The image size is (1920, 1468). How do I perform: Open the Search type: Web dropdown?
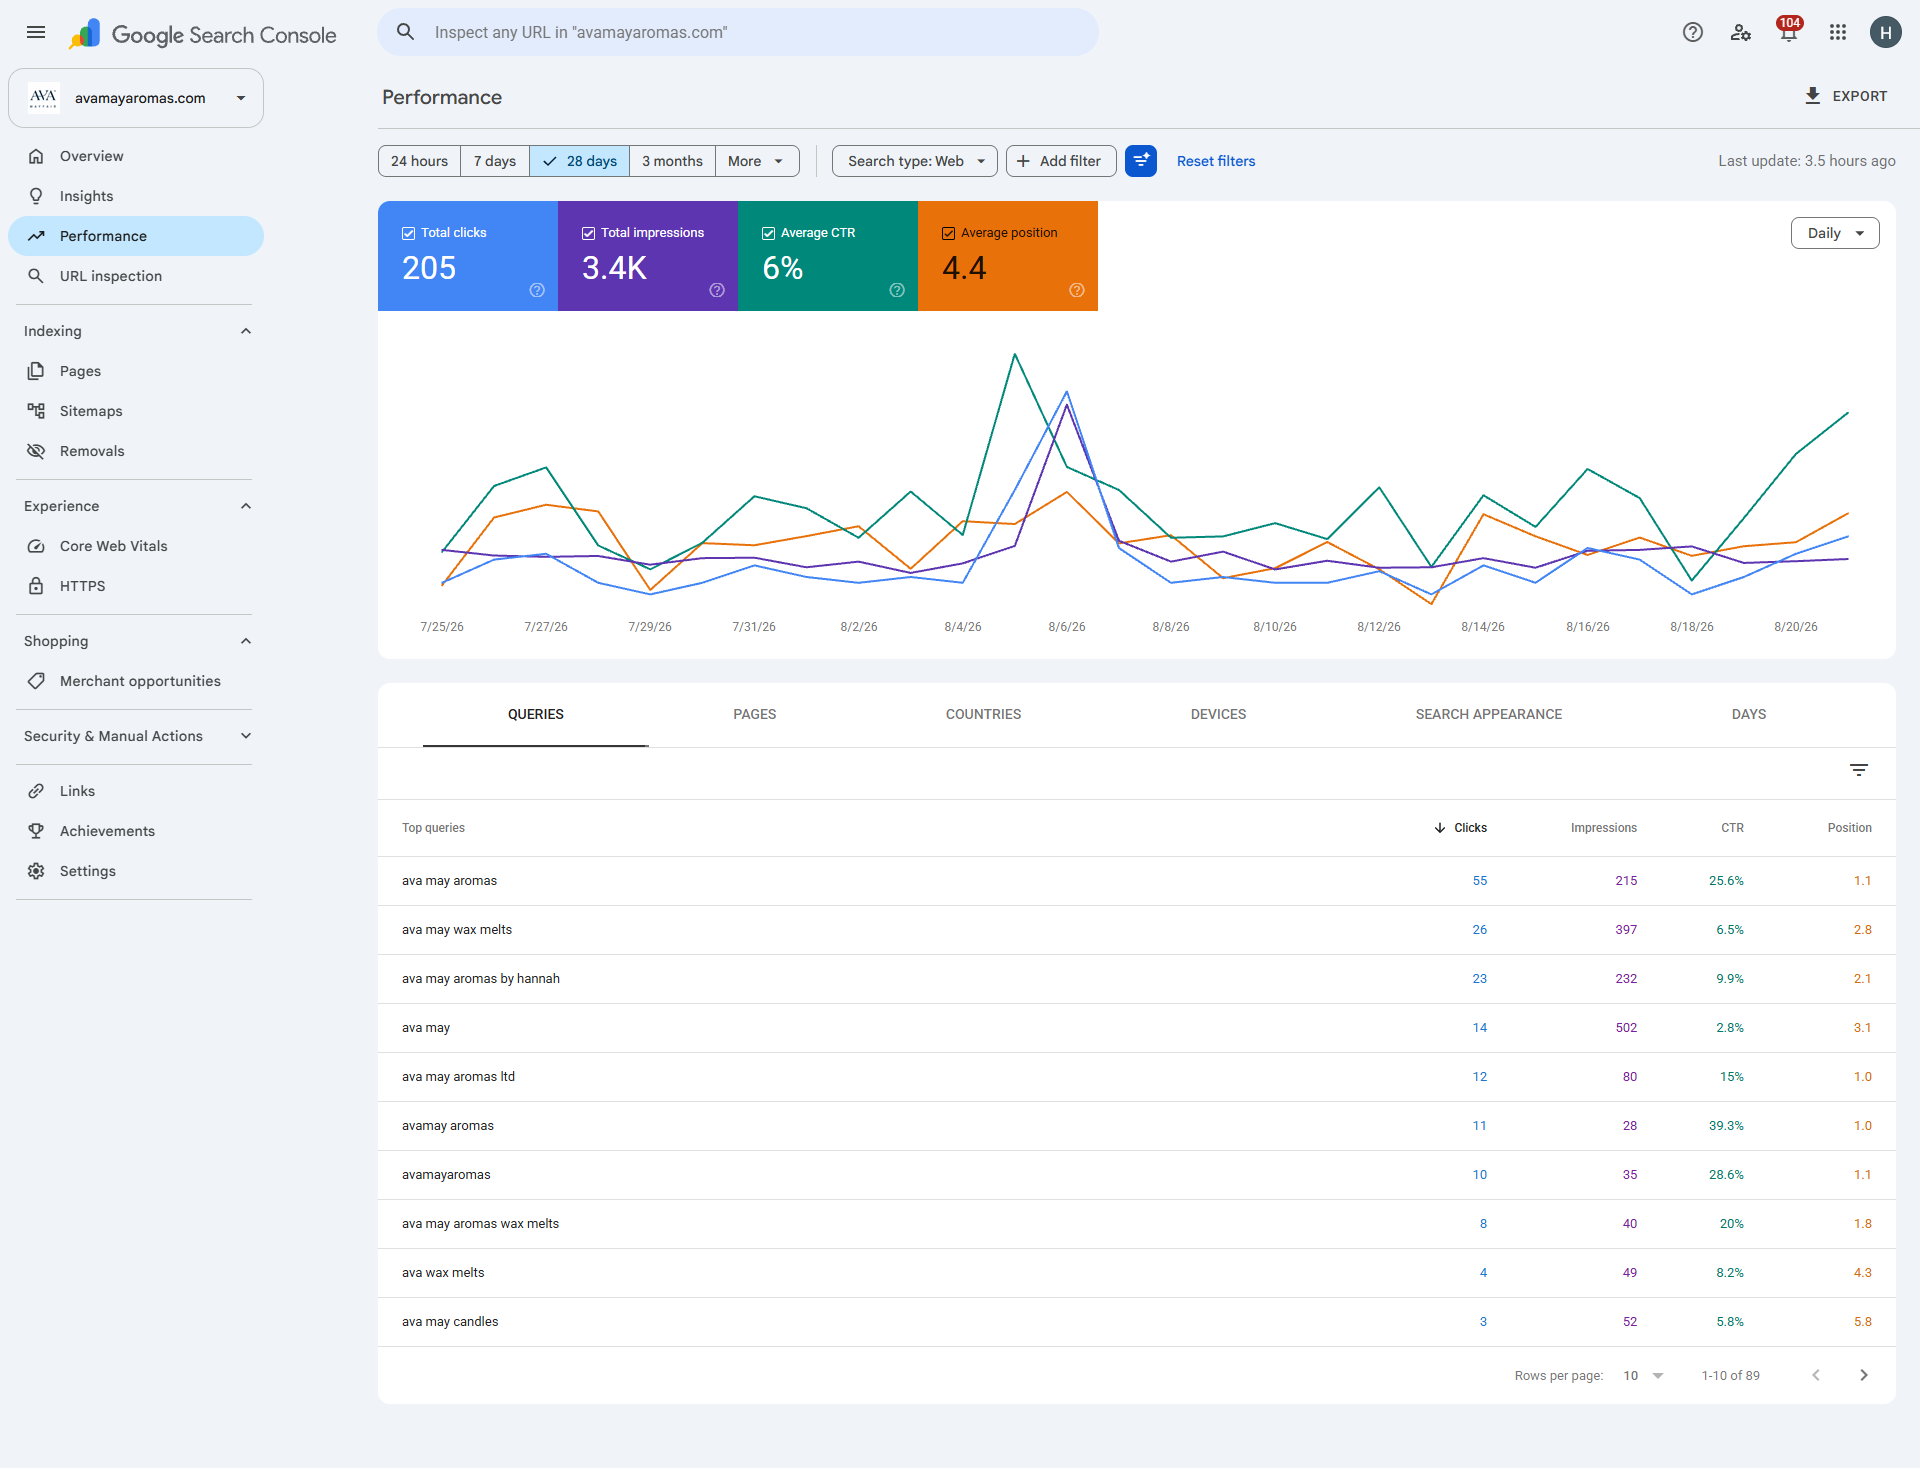pyautogui.click(x=915, y=161)
